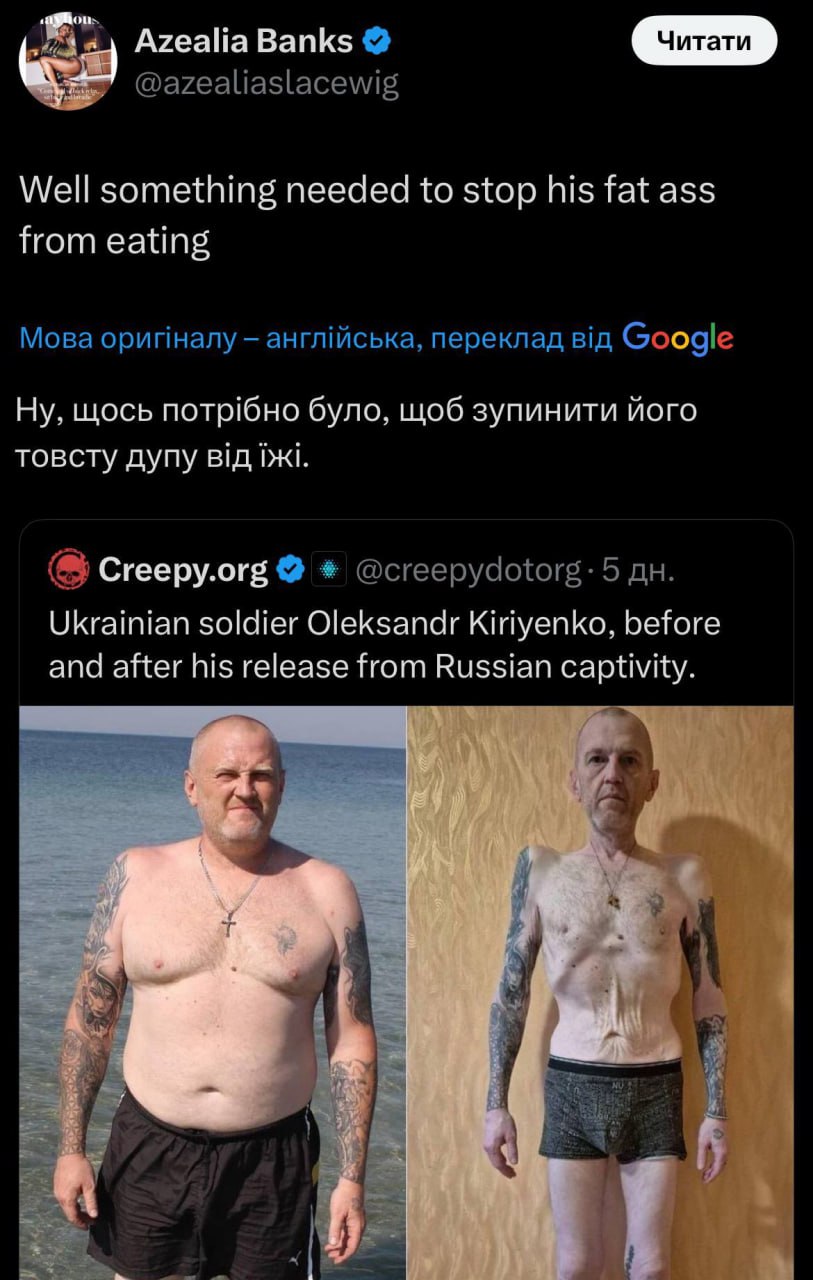Click the Creepy.org red skull avatar
813x1280 pixels.
coord(69,569)
